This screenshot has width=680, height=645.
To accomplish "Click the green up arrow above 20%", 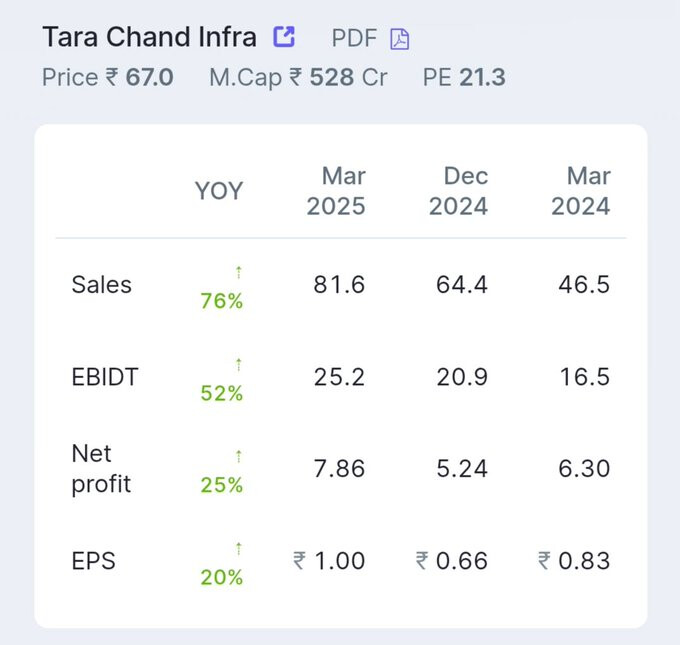I will (x=239, y=549).
